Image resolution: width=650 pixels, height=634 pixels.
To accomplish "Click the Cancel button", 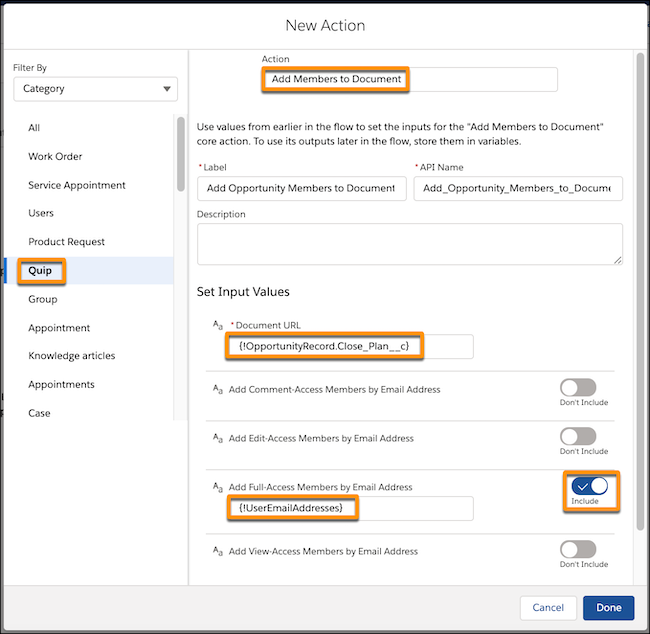I will pos(548,608).
